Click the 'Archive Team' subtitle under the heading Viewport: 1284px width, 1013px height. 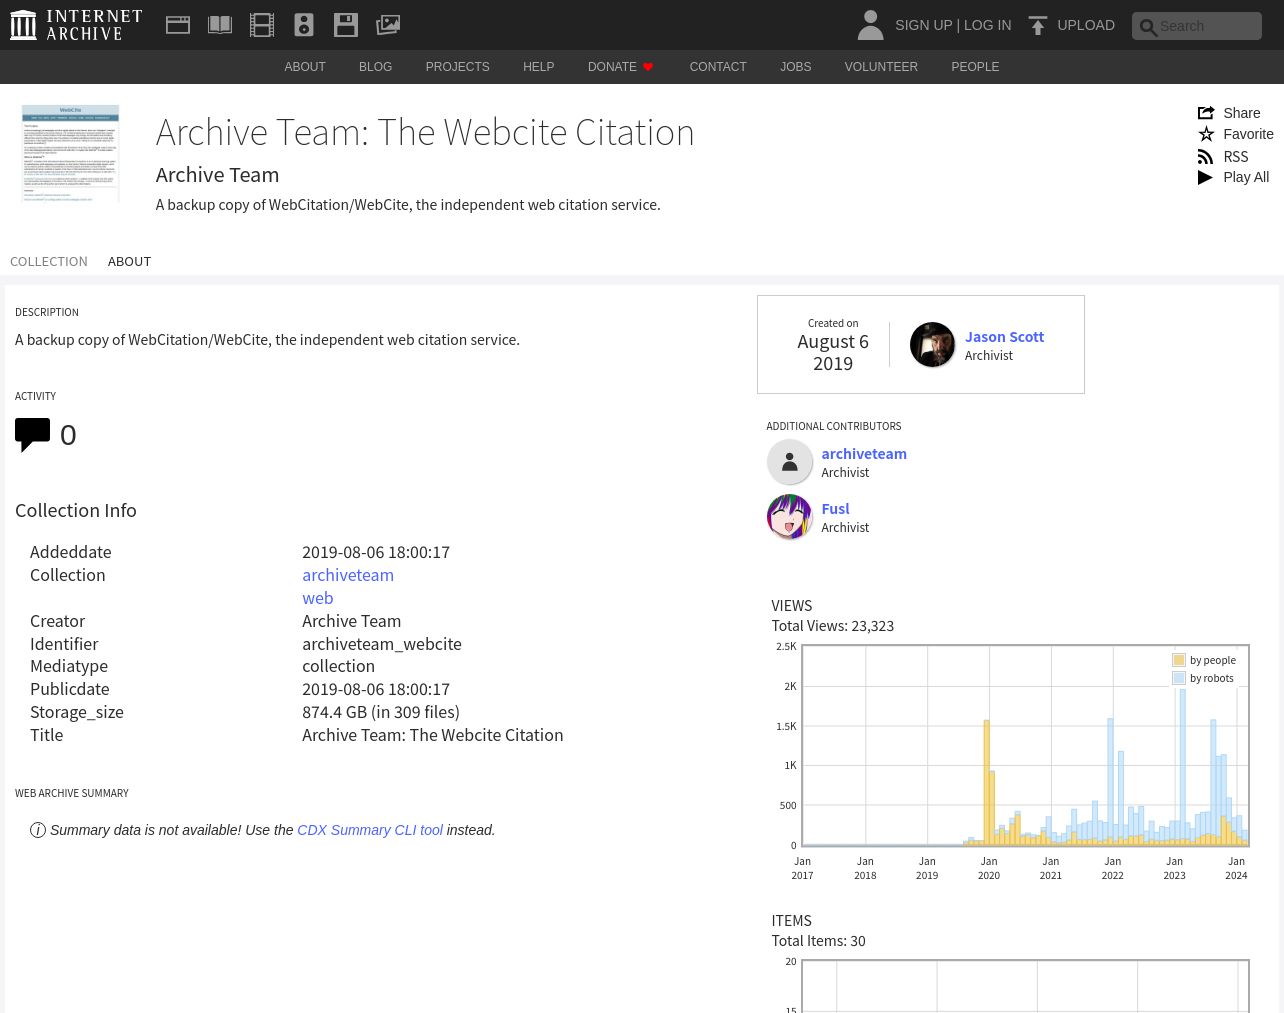coord(217,174)
